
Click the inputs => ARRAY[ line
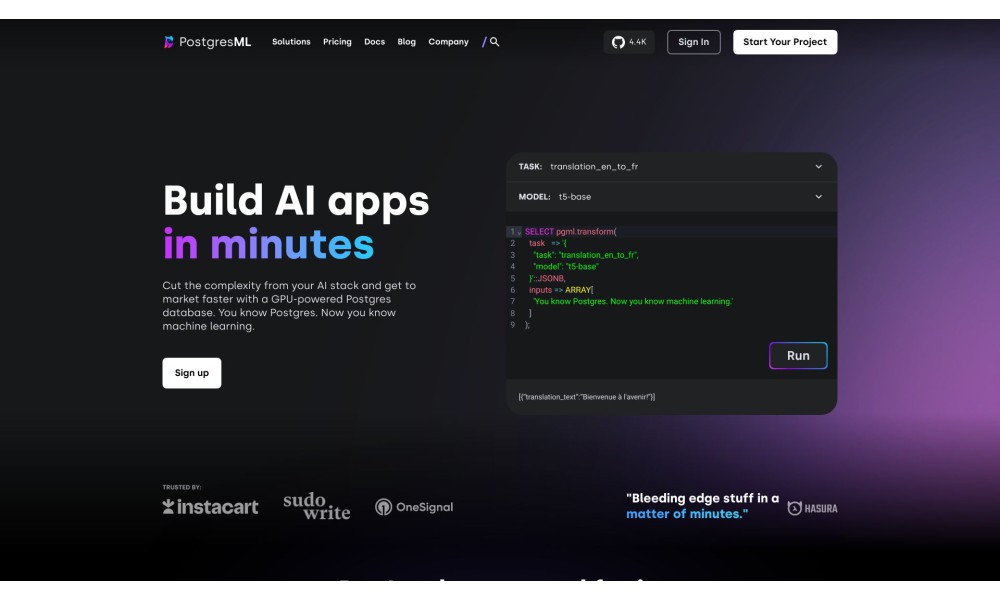click(561, 290)
